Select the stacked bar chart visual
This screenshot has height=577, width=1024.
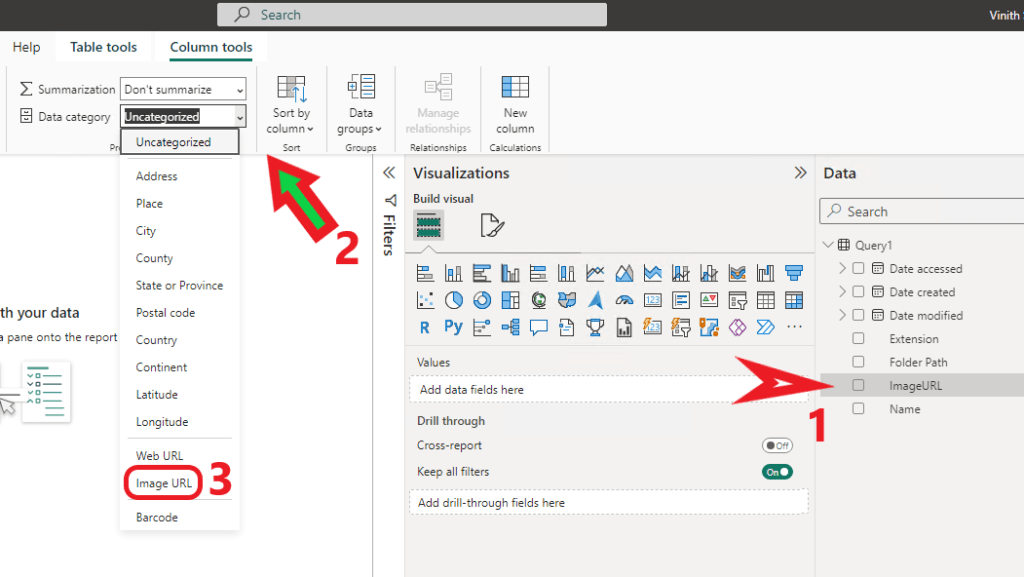pyautogui.click(x=425, y=273)
